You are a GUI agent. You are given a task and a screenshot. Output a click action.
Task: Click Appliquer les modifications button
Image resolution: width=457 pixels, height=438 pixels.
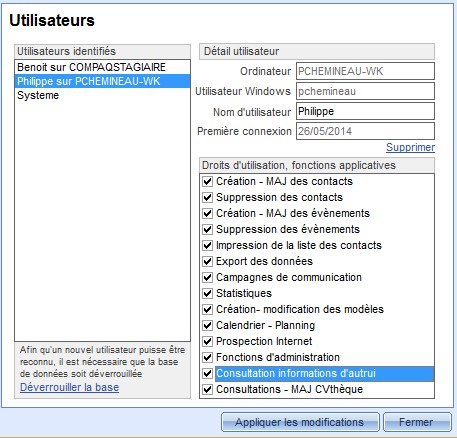tap(300, 422)
